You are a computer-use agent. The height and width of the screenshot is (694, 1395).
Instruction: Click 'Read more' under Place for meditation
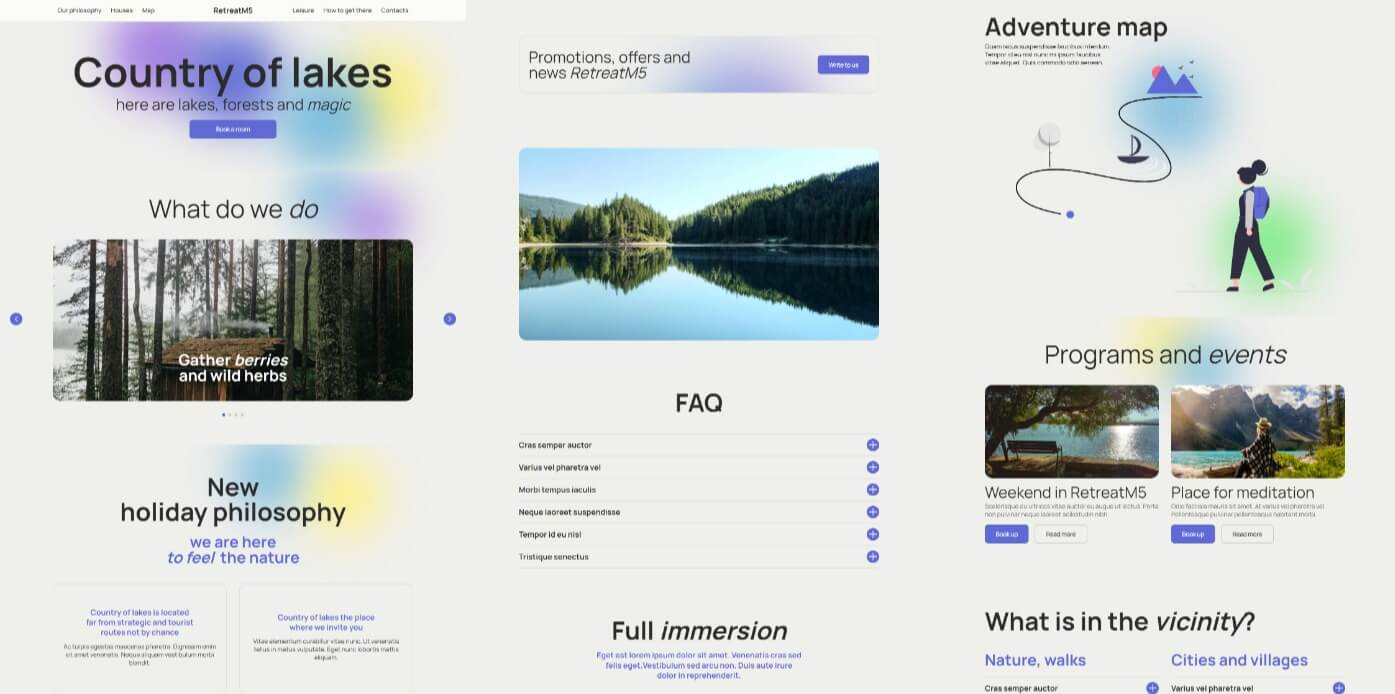[1246, 534]
